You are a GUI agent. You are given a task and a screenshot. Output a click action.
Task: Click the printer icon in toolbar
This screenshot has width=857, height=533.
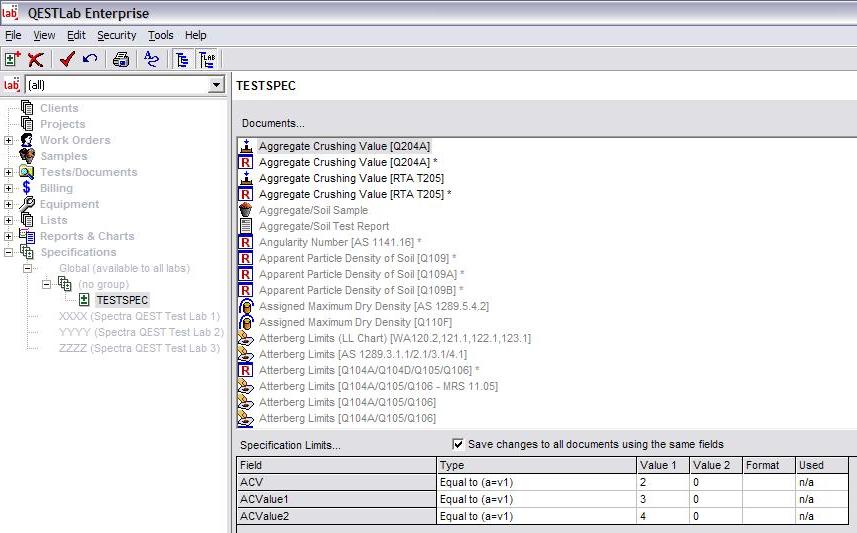coord(121,59)
